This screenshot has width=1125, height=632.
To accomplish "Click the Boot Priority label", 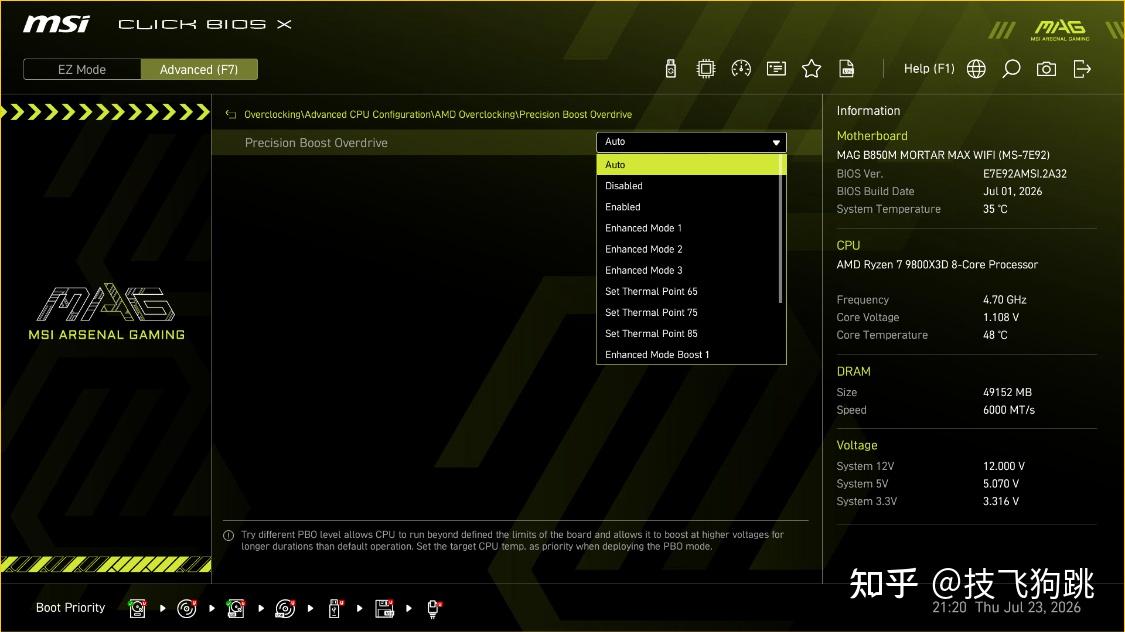I will pos(70,608).
